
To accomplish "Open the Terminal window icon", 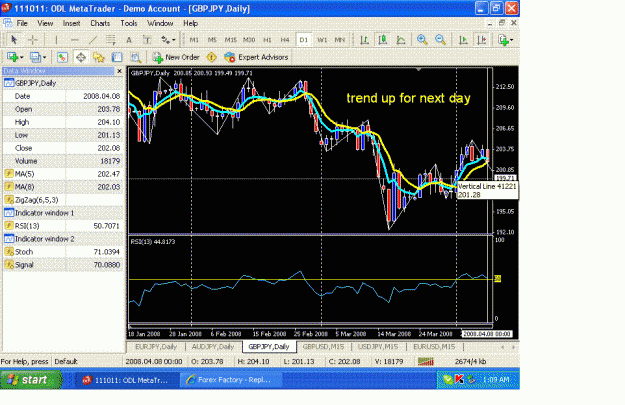I will (117, 57).
